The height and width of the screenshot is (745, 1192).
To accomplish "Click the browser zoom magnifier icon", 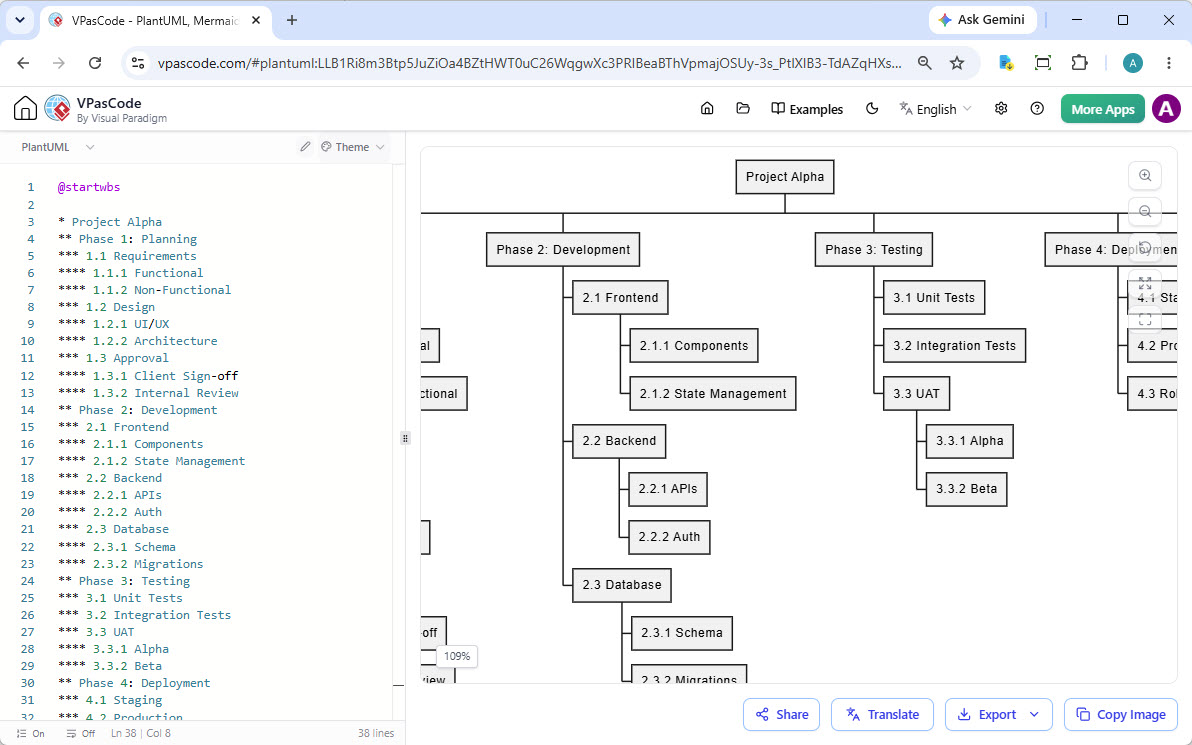I will point(924,63).
